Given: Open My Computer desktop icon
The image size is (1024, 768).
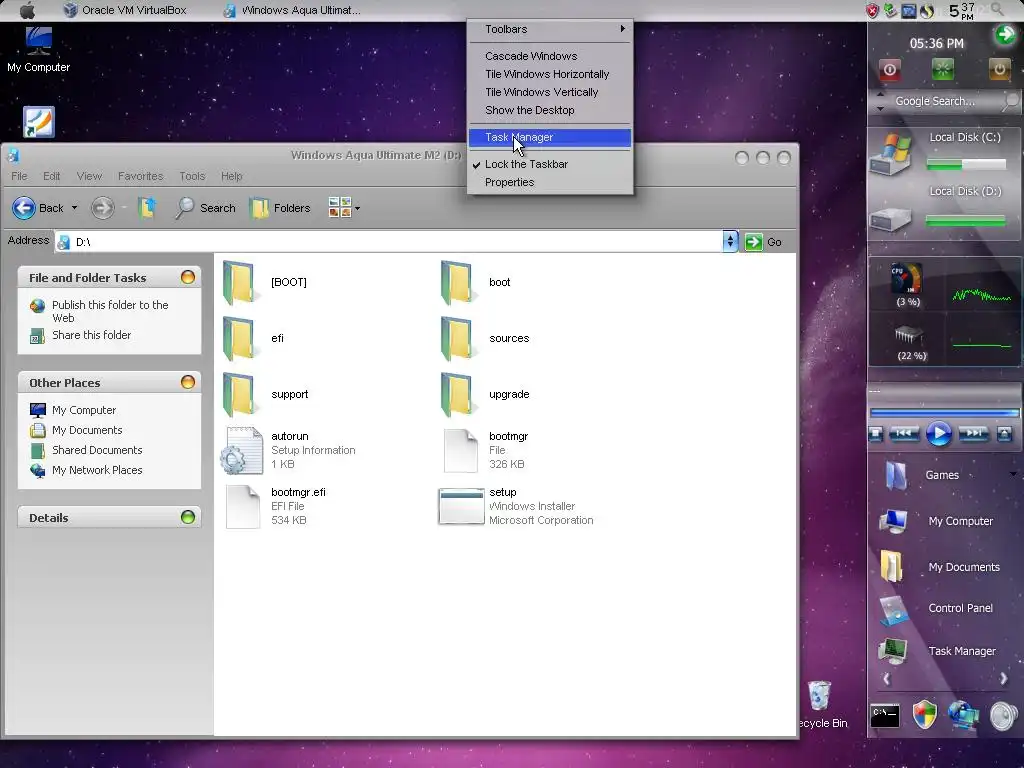Looking at the screenshot, I should [39, 50].
